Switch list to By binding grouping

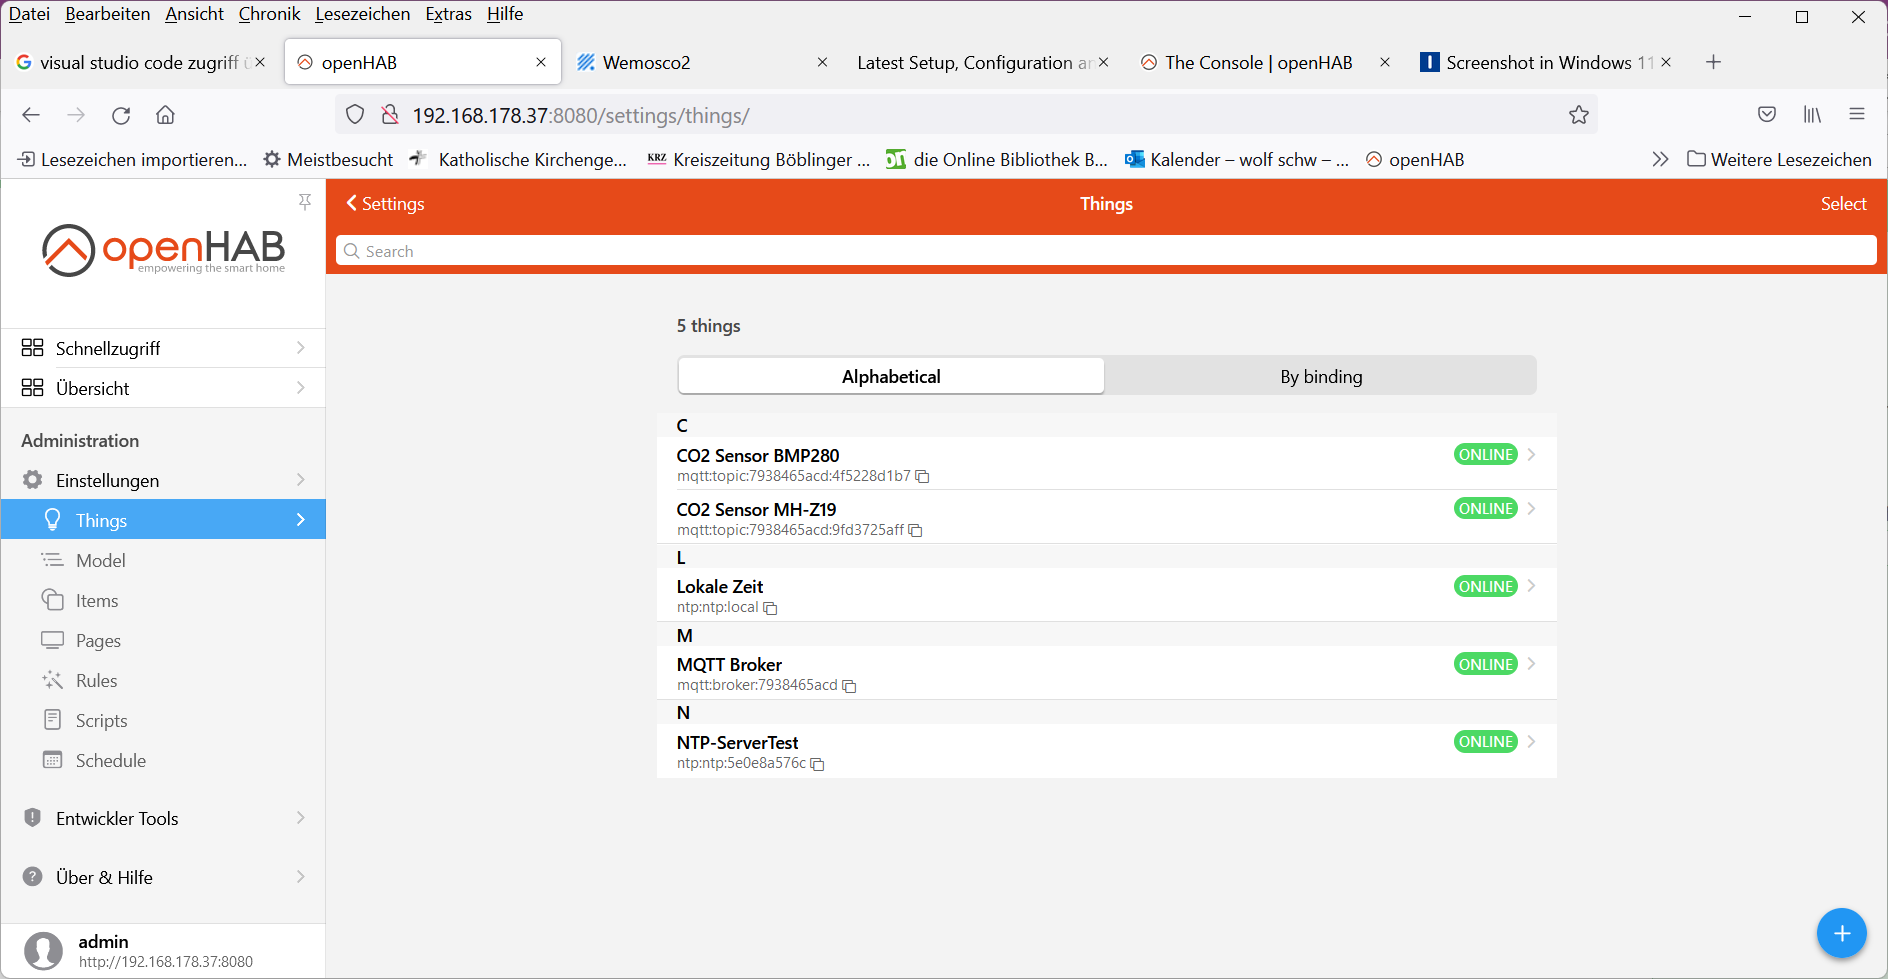[x=1320, y=376]
